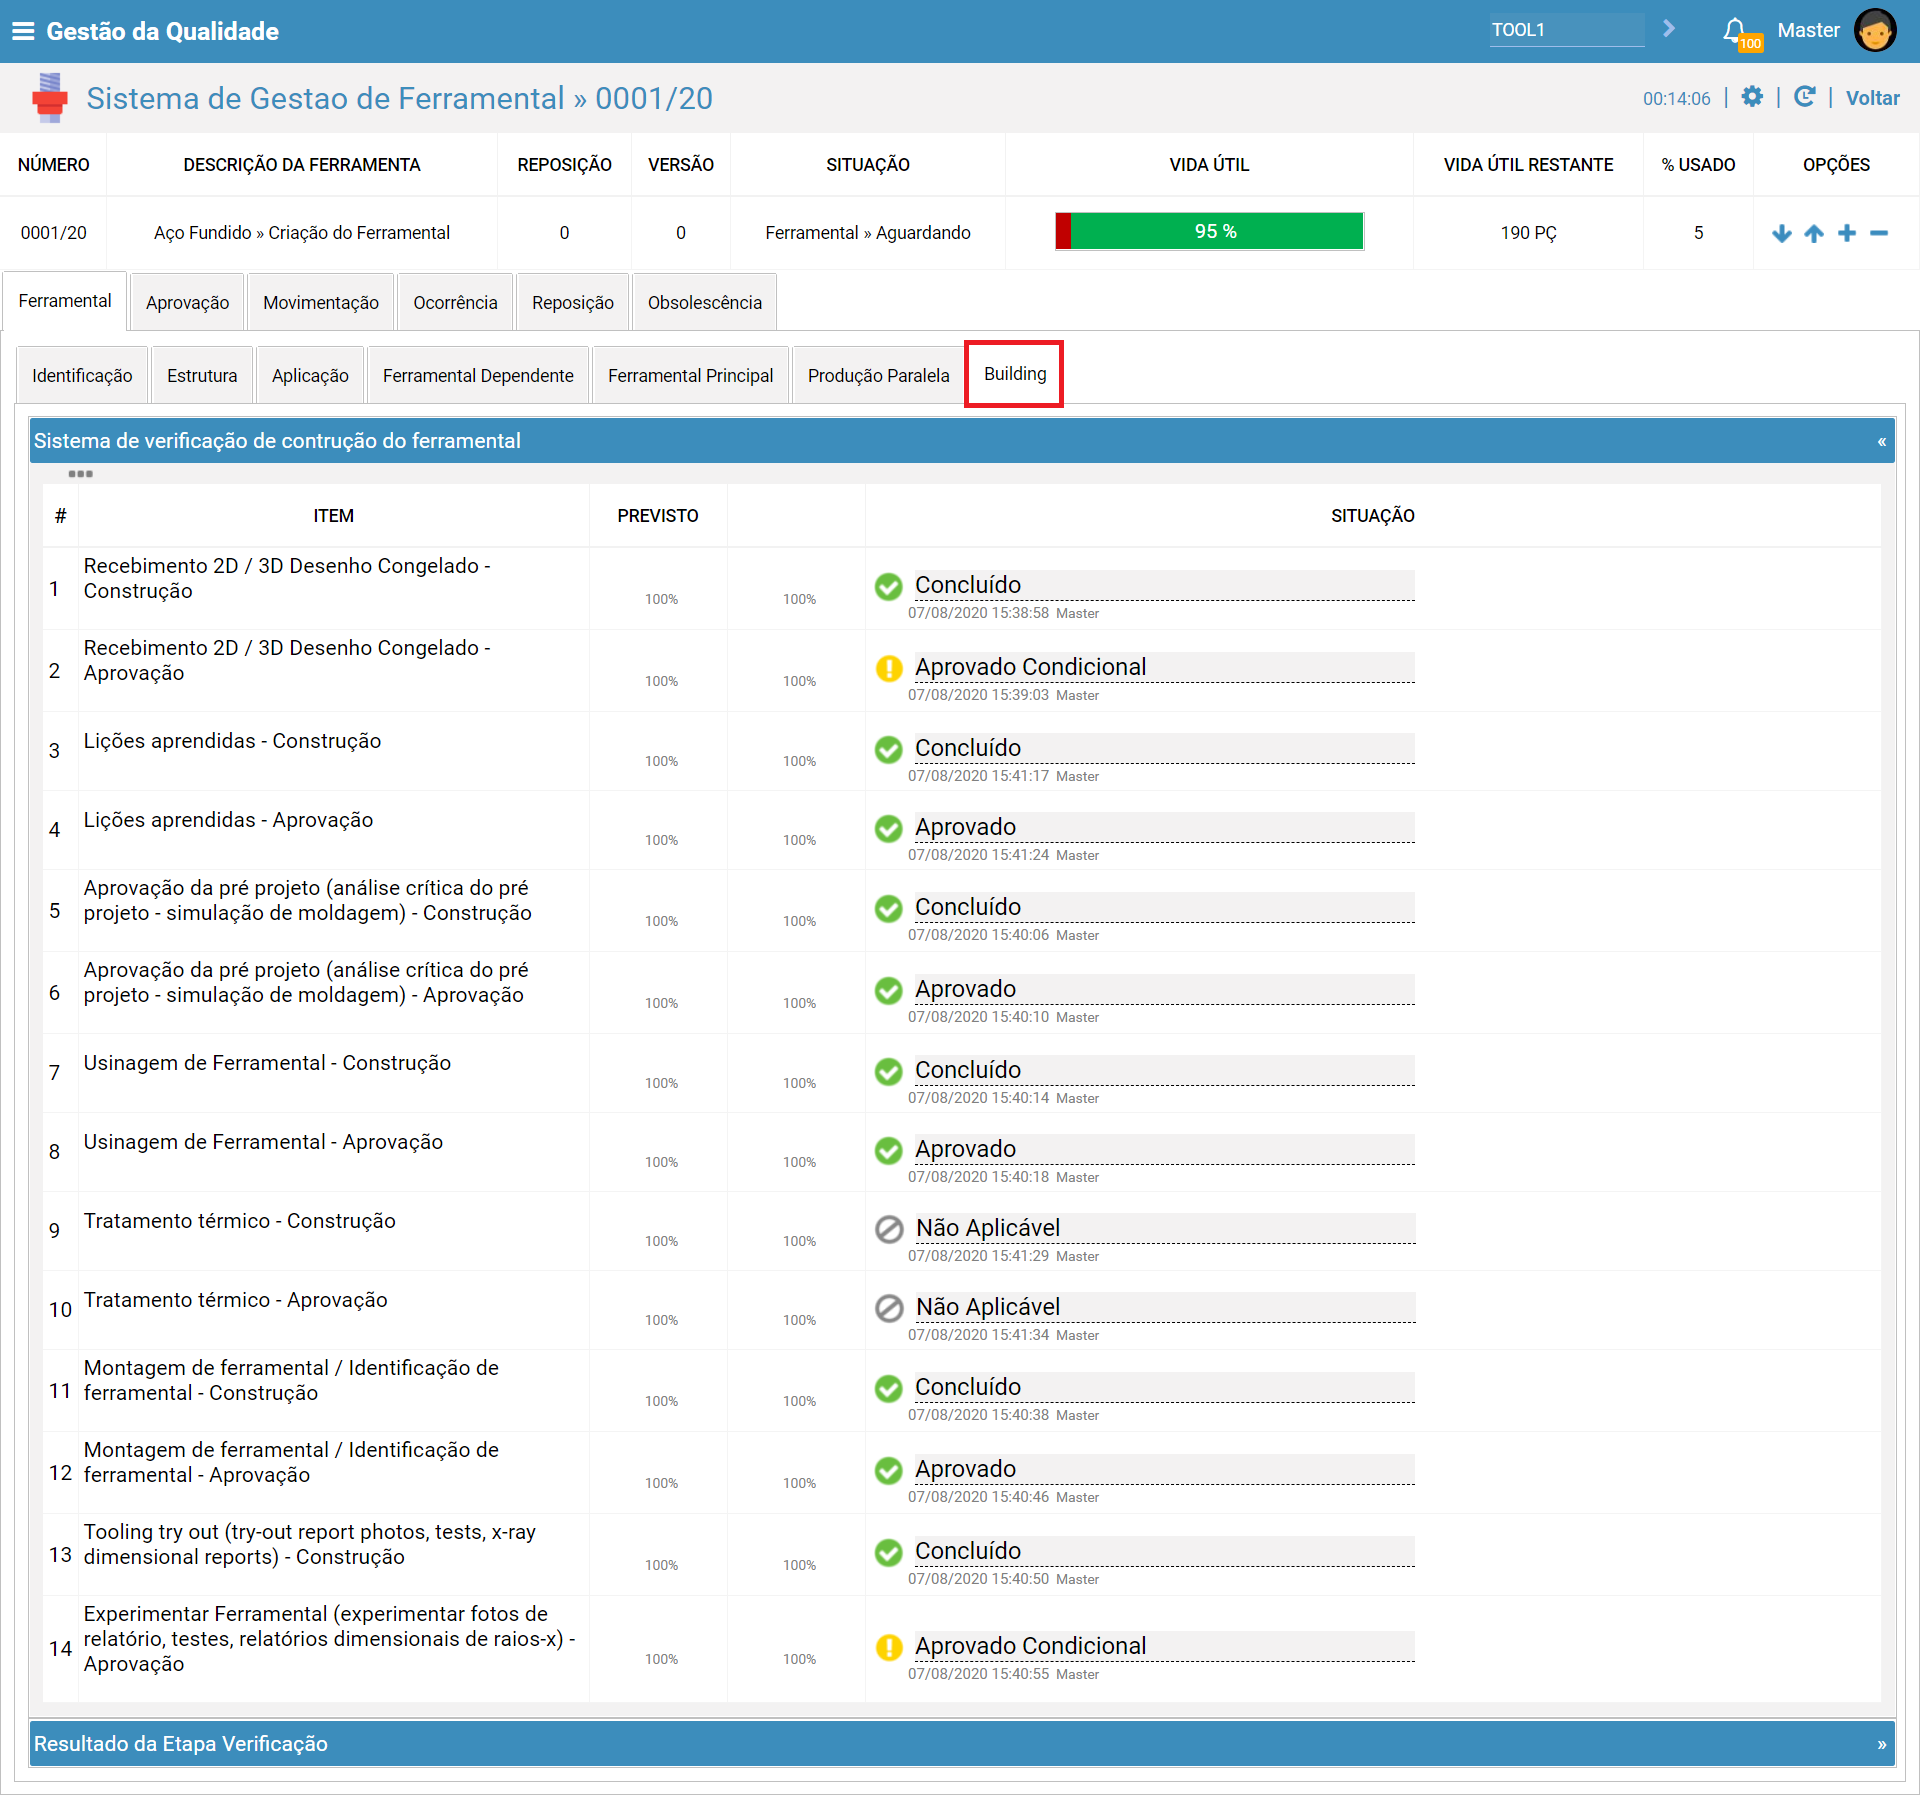Open the Ferramental Principal sub-tab
Viewport: 1921px width, 1798px height.
click(691, 375)
